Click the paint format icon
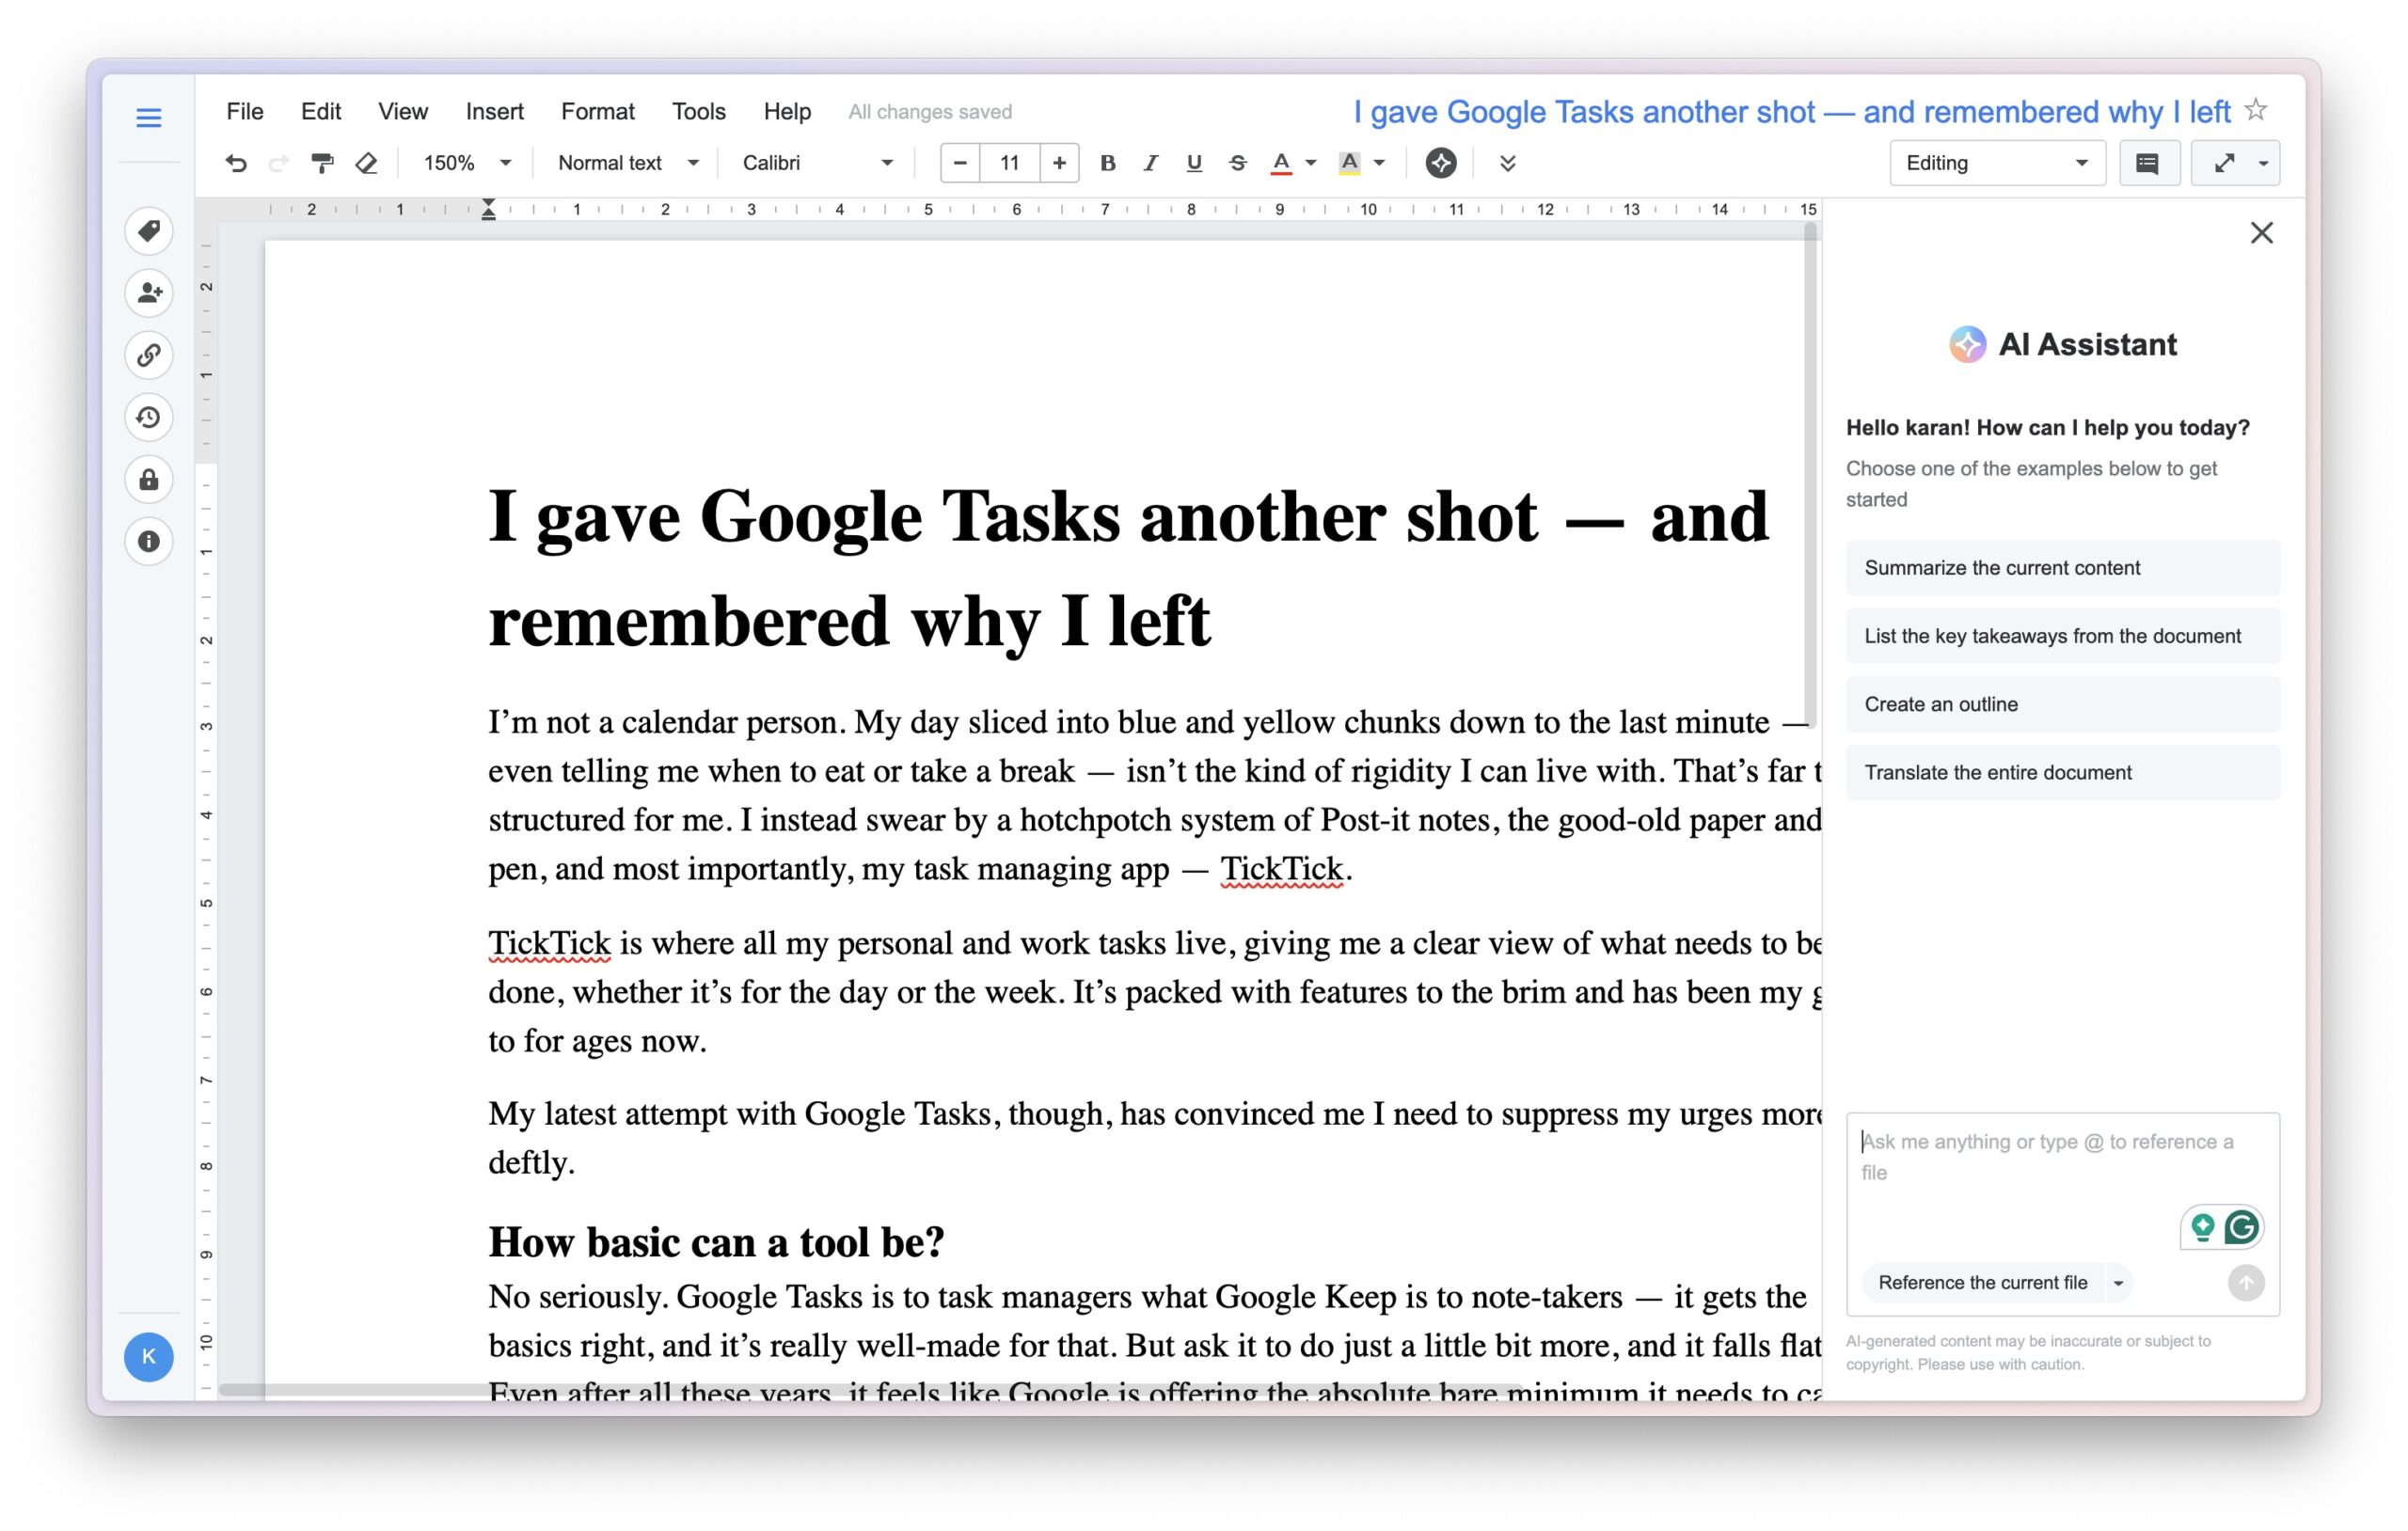Screen dimensions: 2408x1531 (322, 163)
